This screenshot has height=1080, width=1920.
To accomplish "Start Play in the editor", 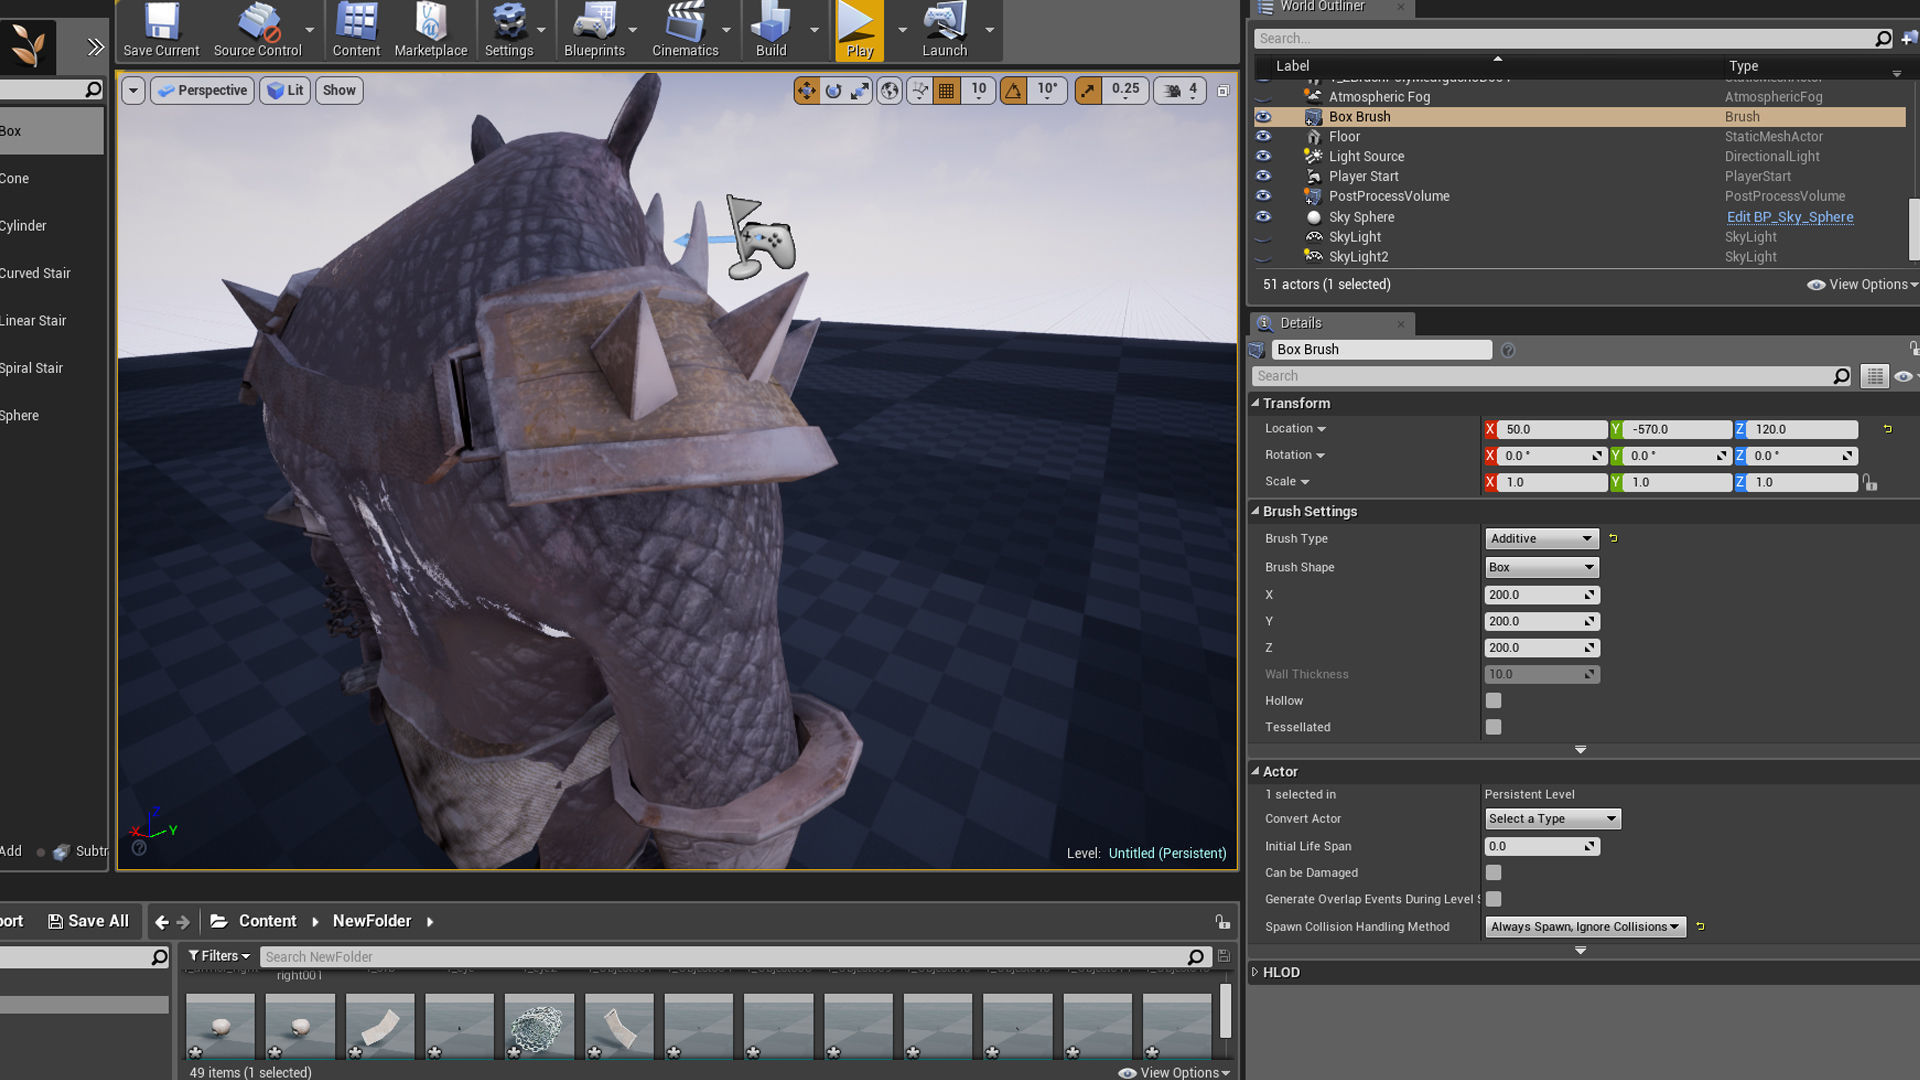I will pos(859,30).
